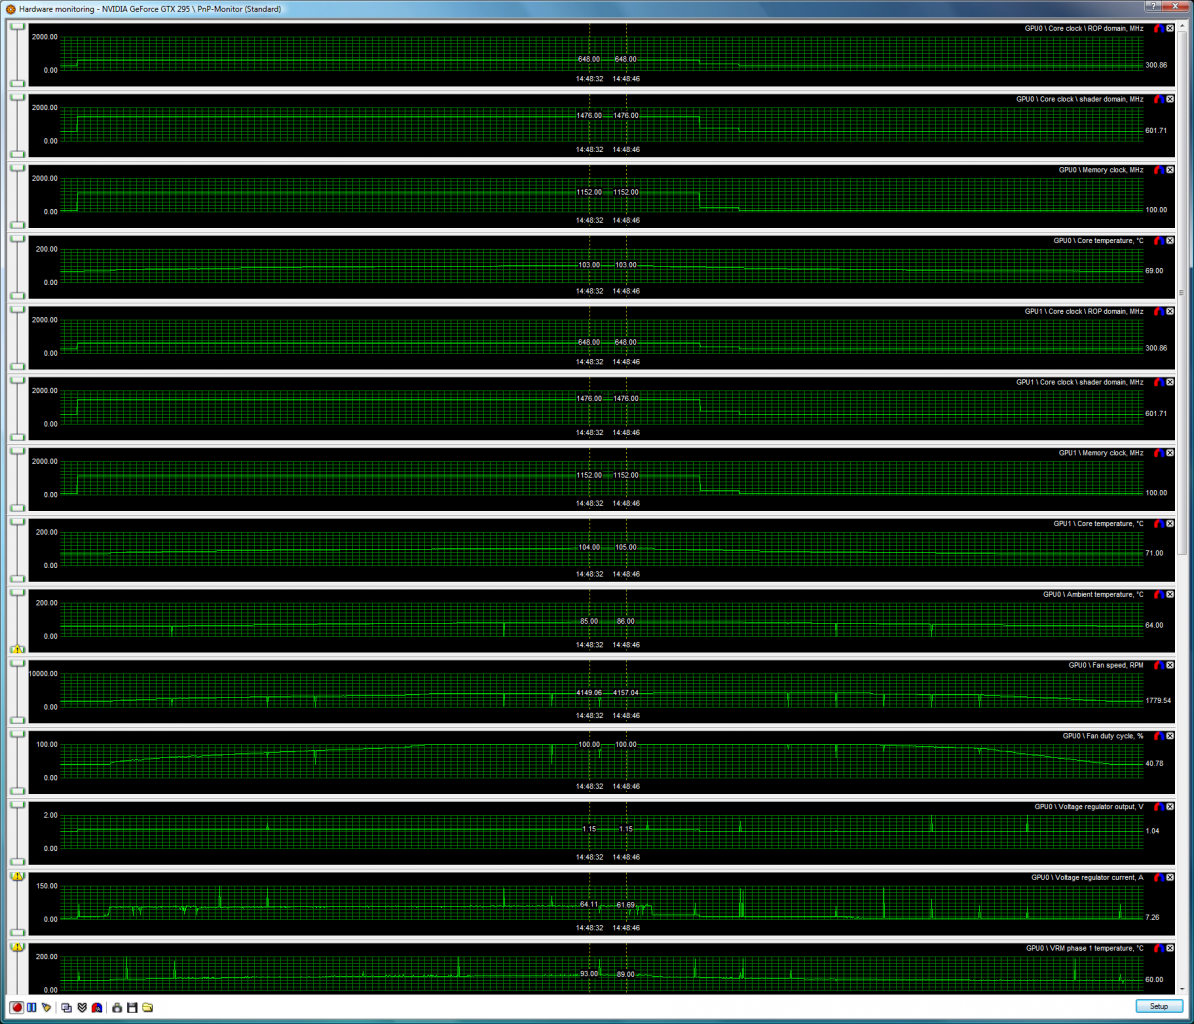The height and width of the screenshot is (1024, 1194).
Task: Click magnet icon on GPU1 Core temperature graph
Action: 1158,524
